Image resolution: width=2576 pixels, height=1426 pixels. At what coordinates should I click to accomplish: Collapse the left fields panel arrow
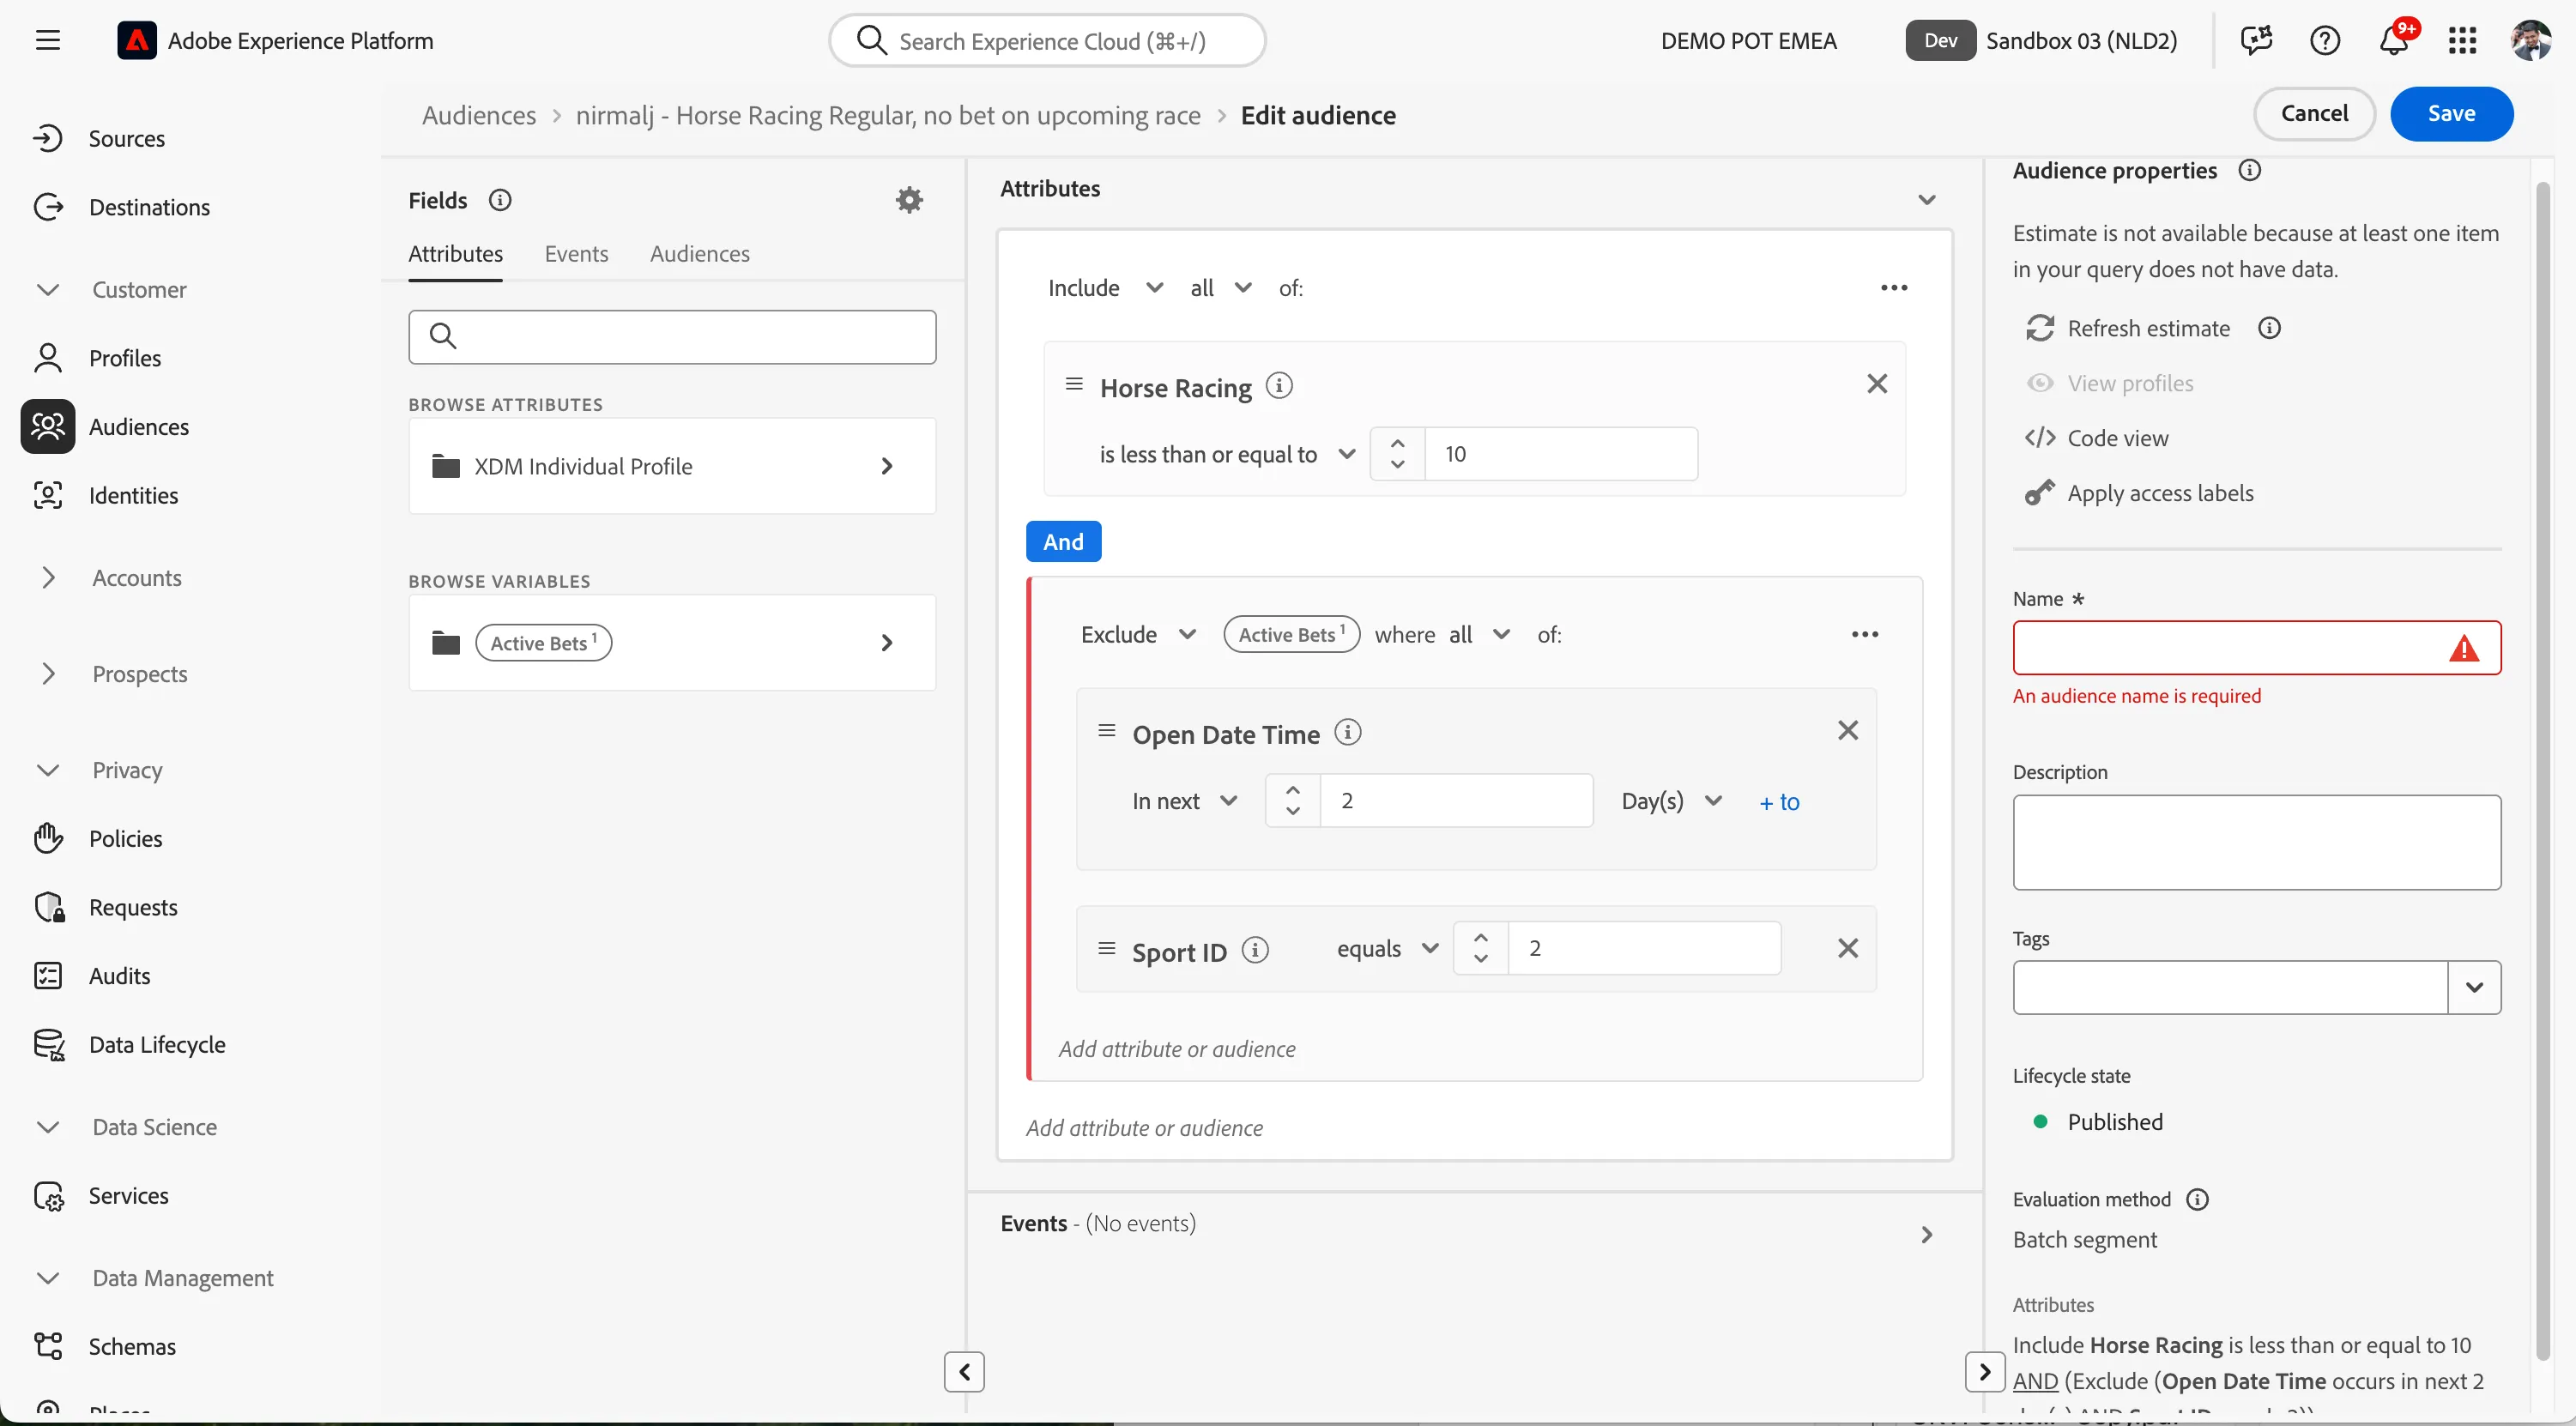pyautogui.click(x=964, y=1372)
